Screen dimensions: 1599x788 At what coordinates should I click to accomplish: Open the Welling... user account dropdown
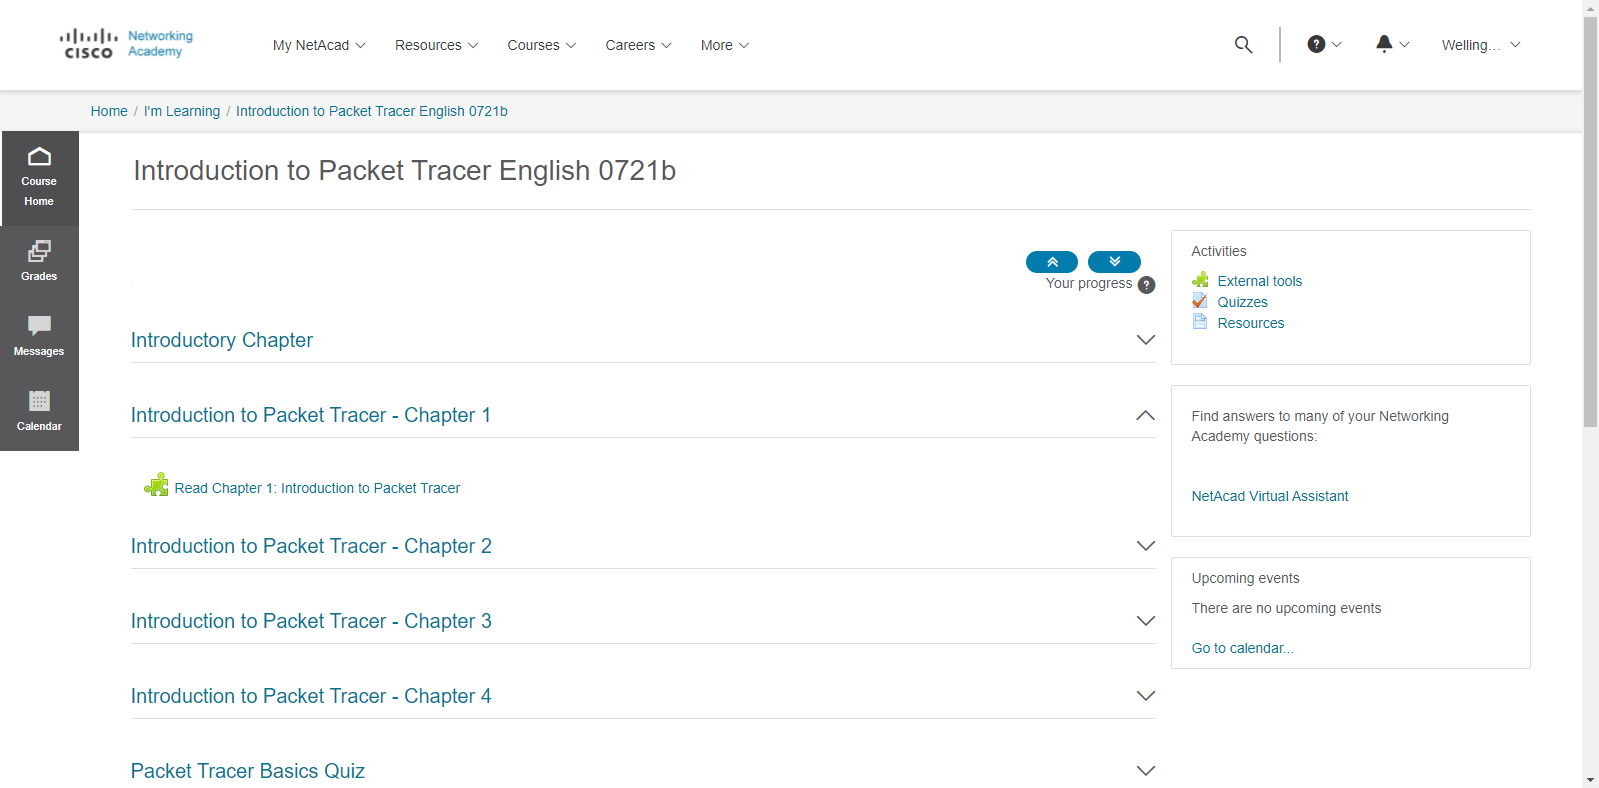pos(1481,45)
